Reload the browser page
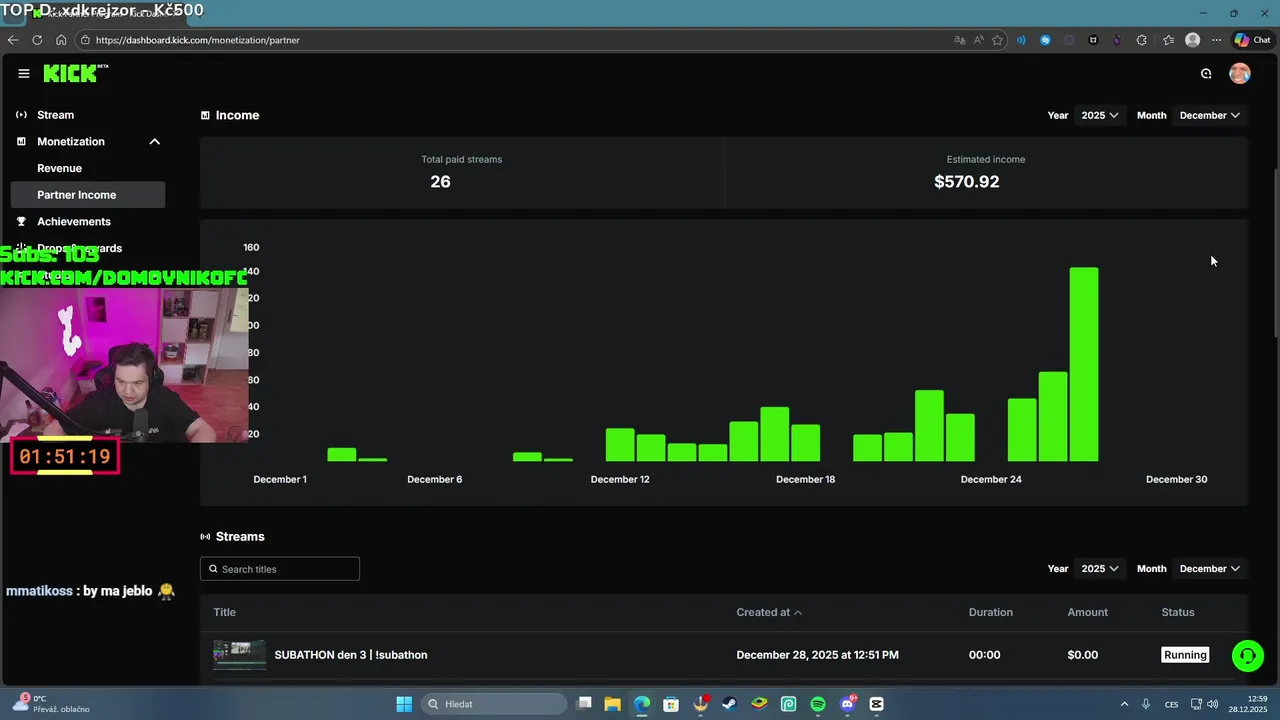Viewport: 1280px width, 720px height. [37, 40]
